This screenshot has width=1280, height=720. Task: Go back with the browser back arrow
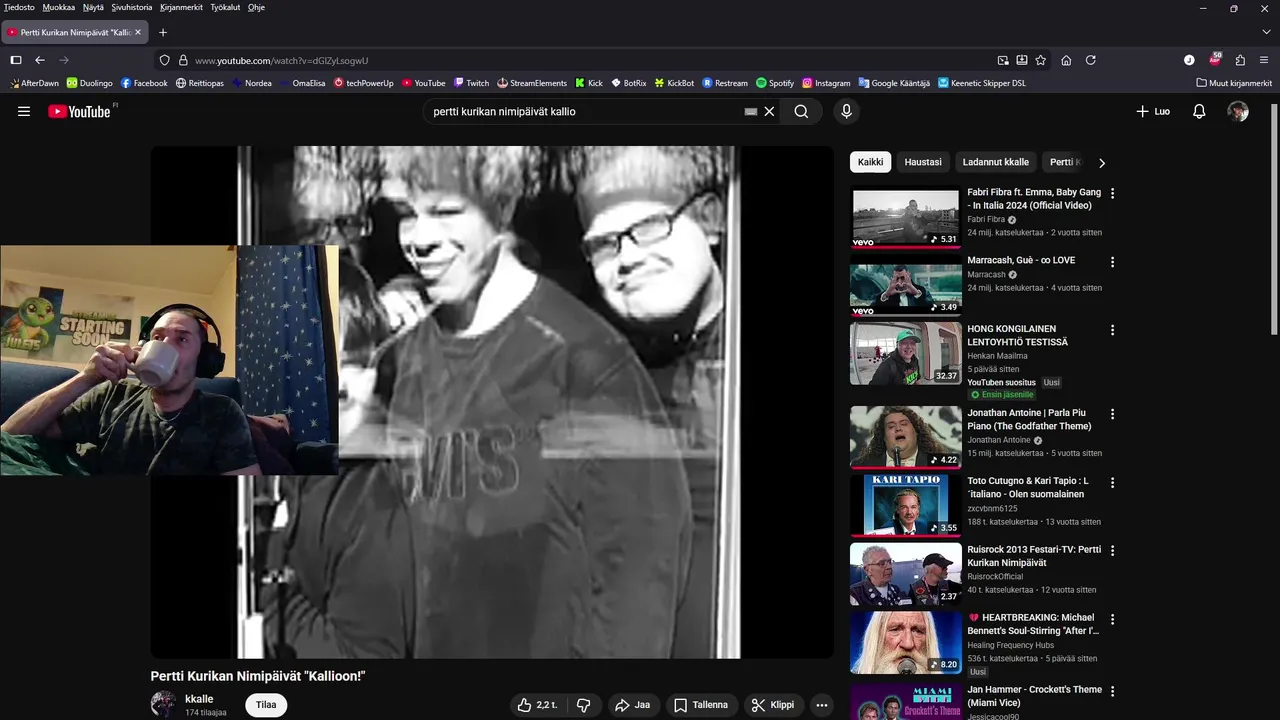click(40, 60)
